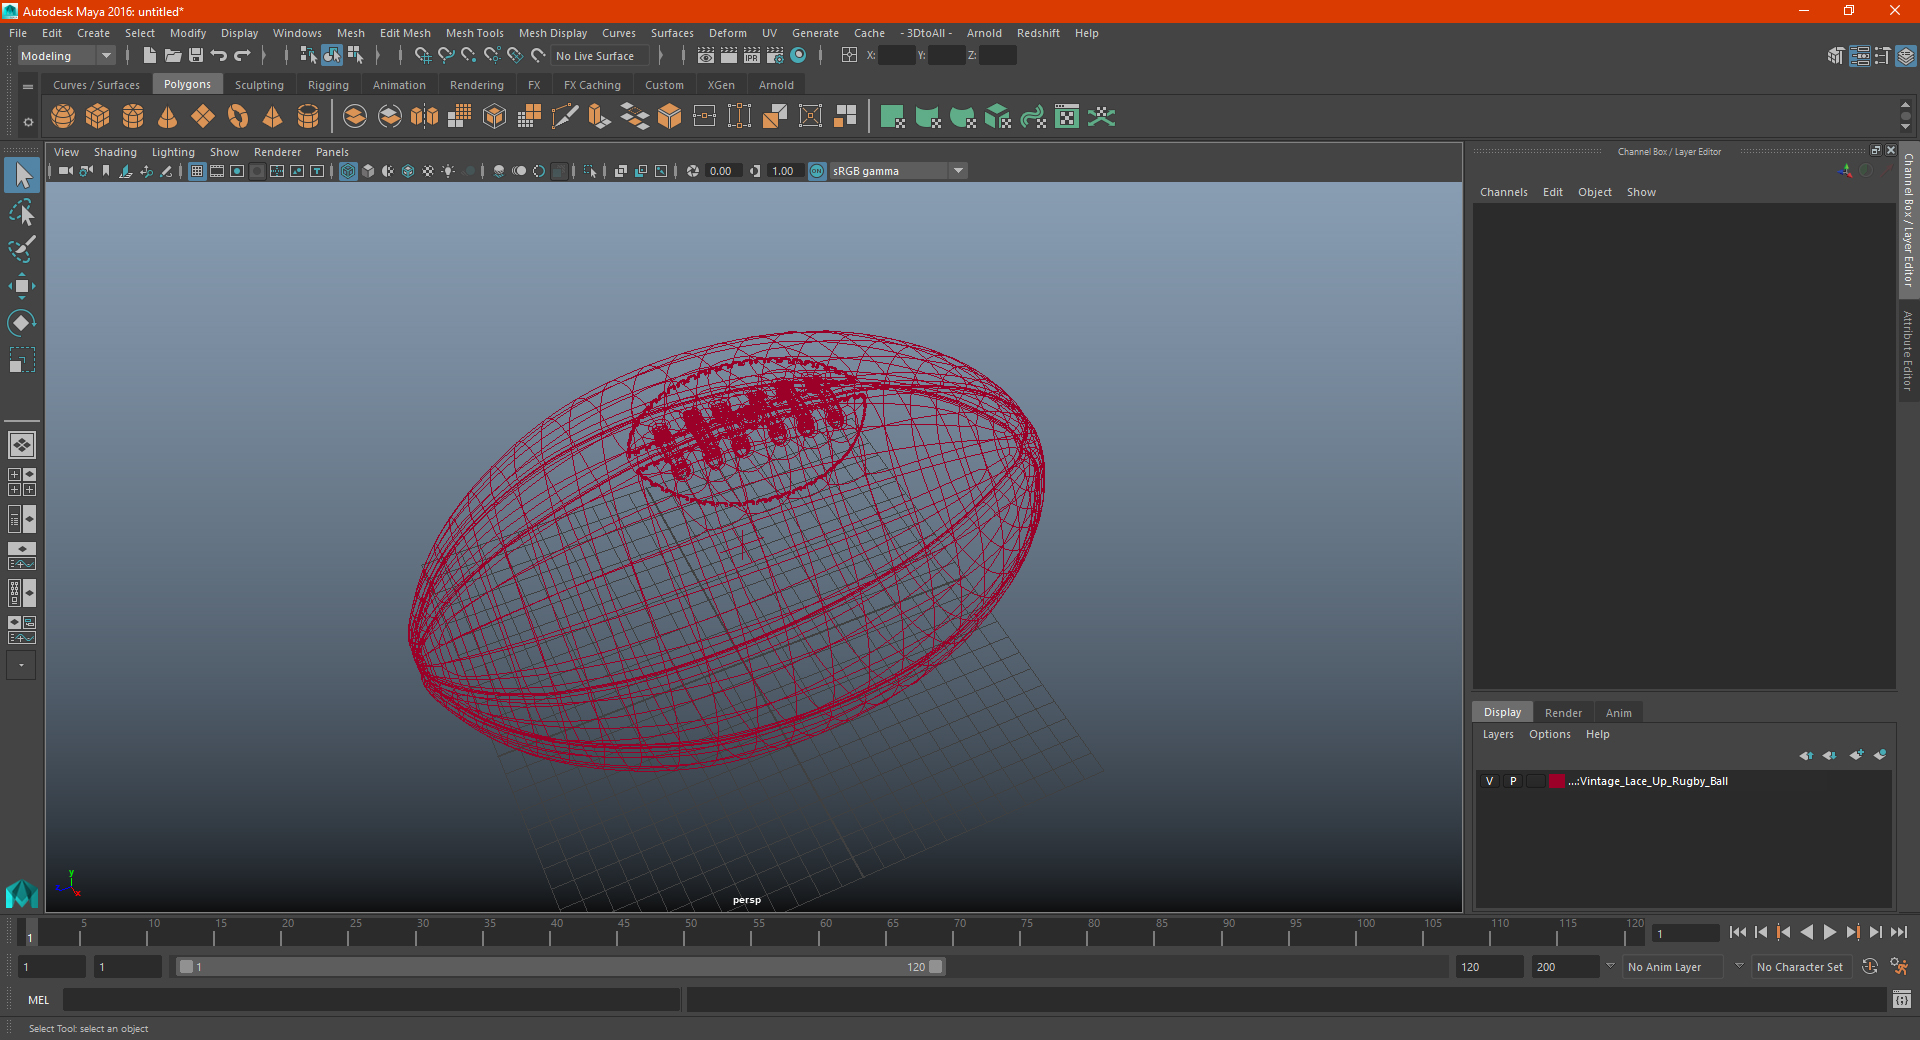Toggle Snap to curves icon

(446, 56)
